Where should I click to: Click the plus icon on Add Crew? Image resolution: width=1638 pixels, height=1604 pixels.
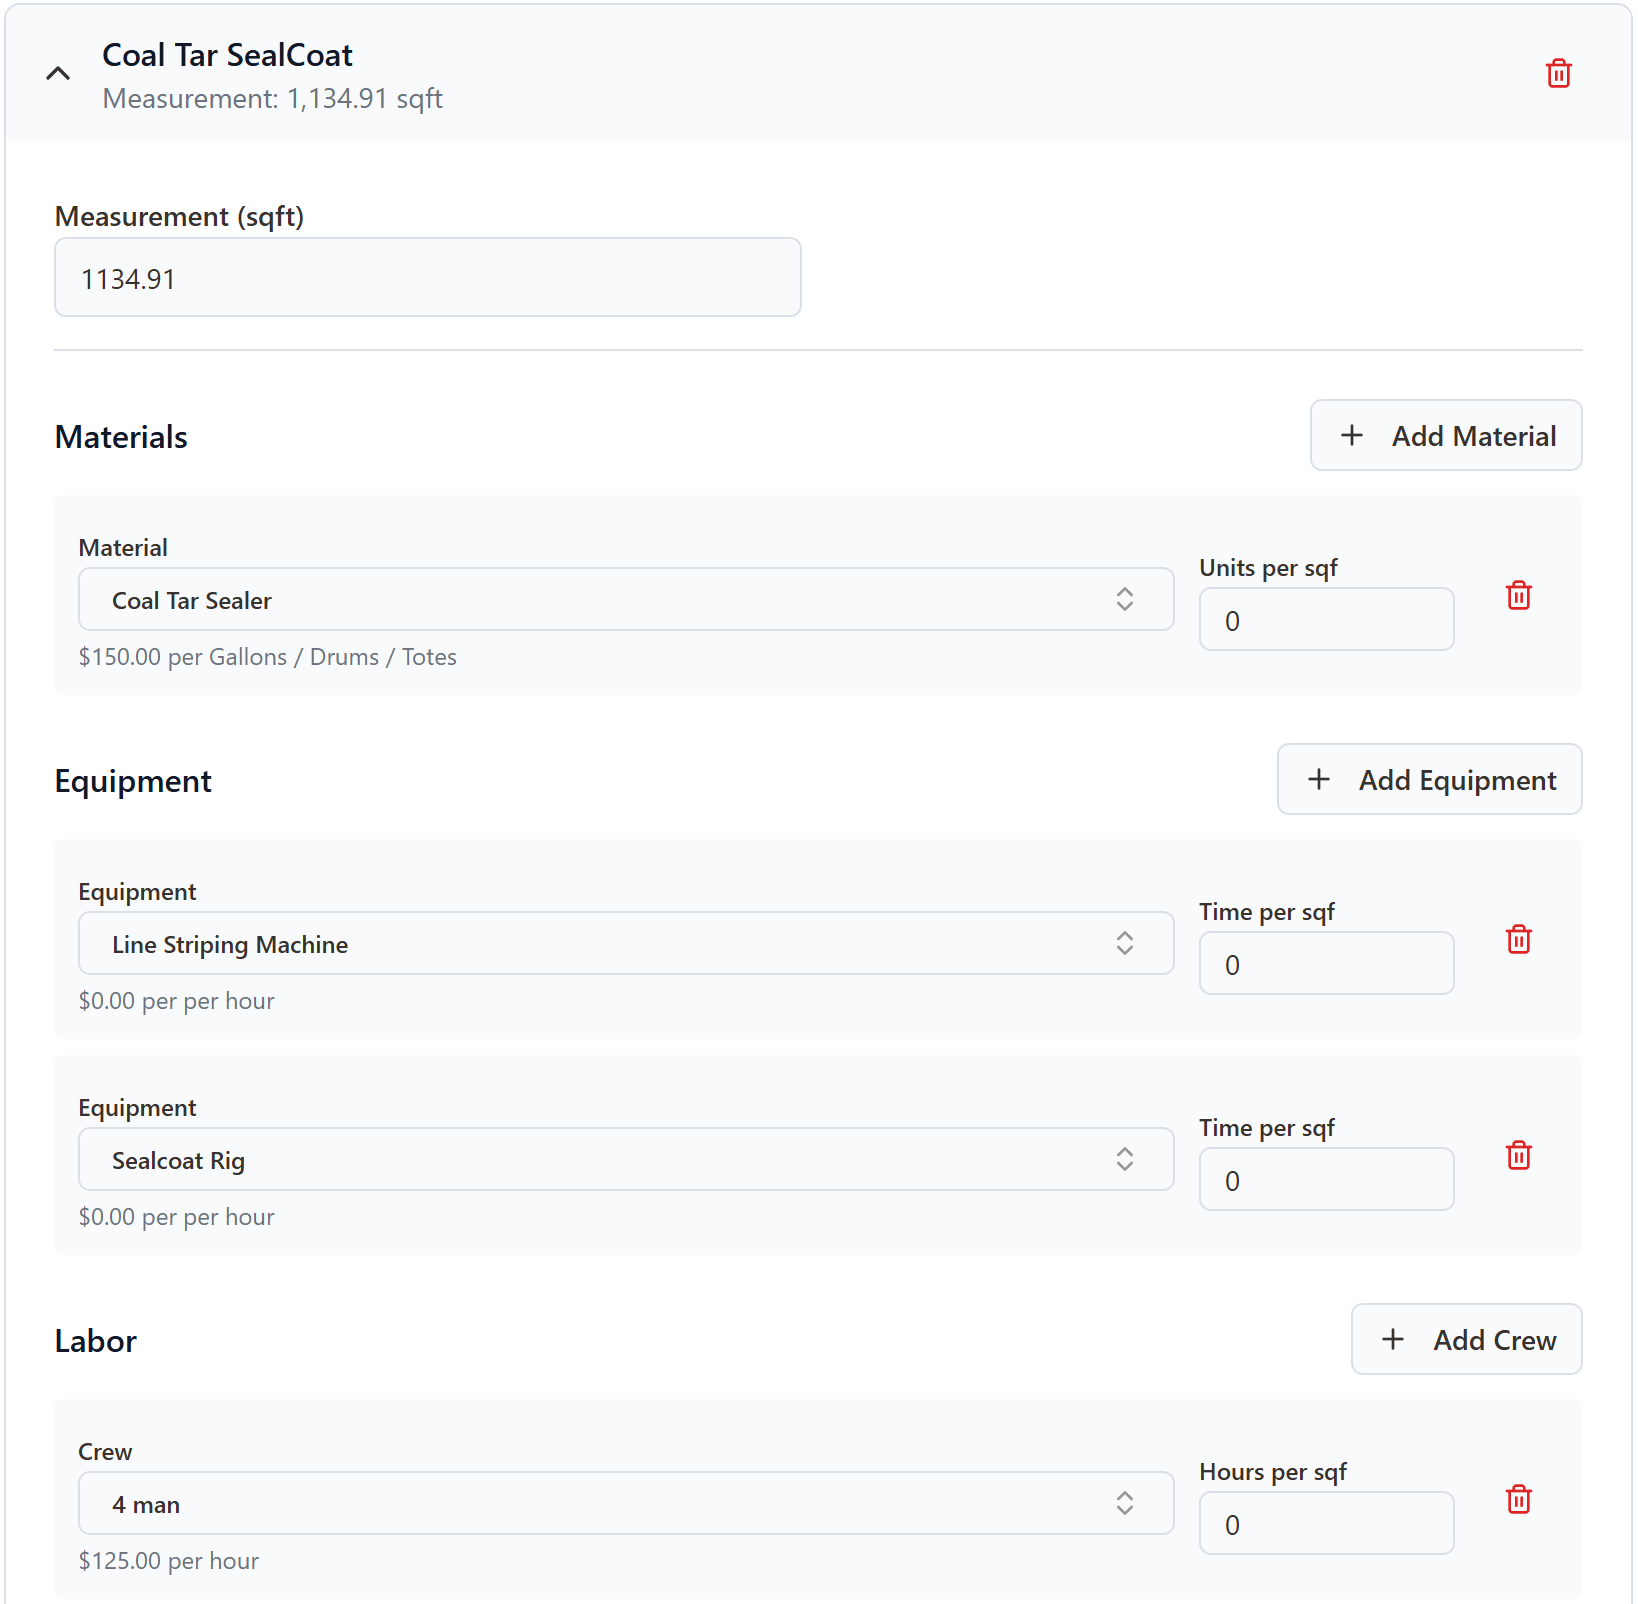1392,1339
